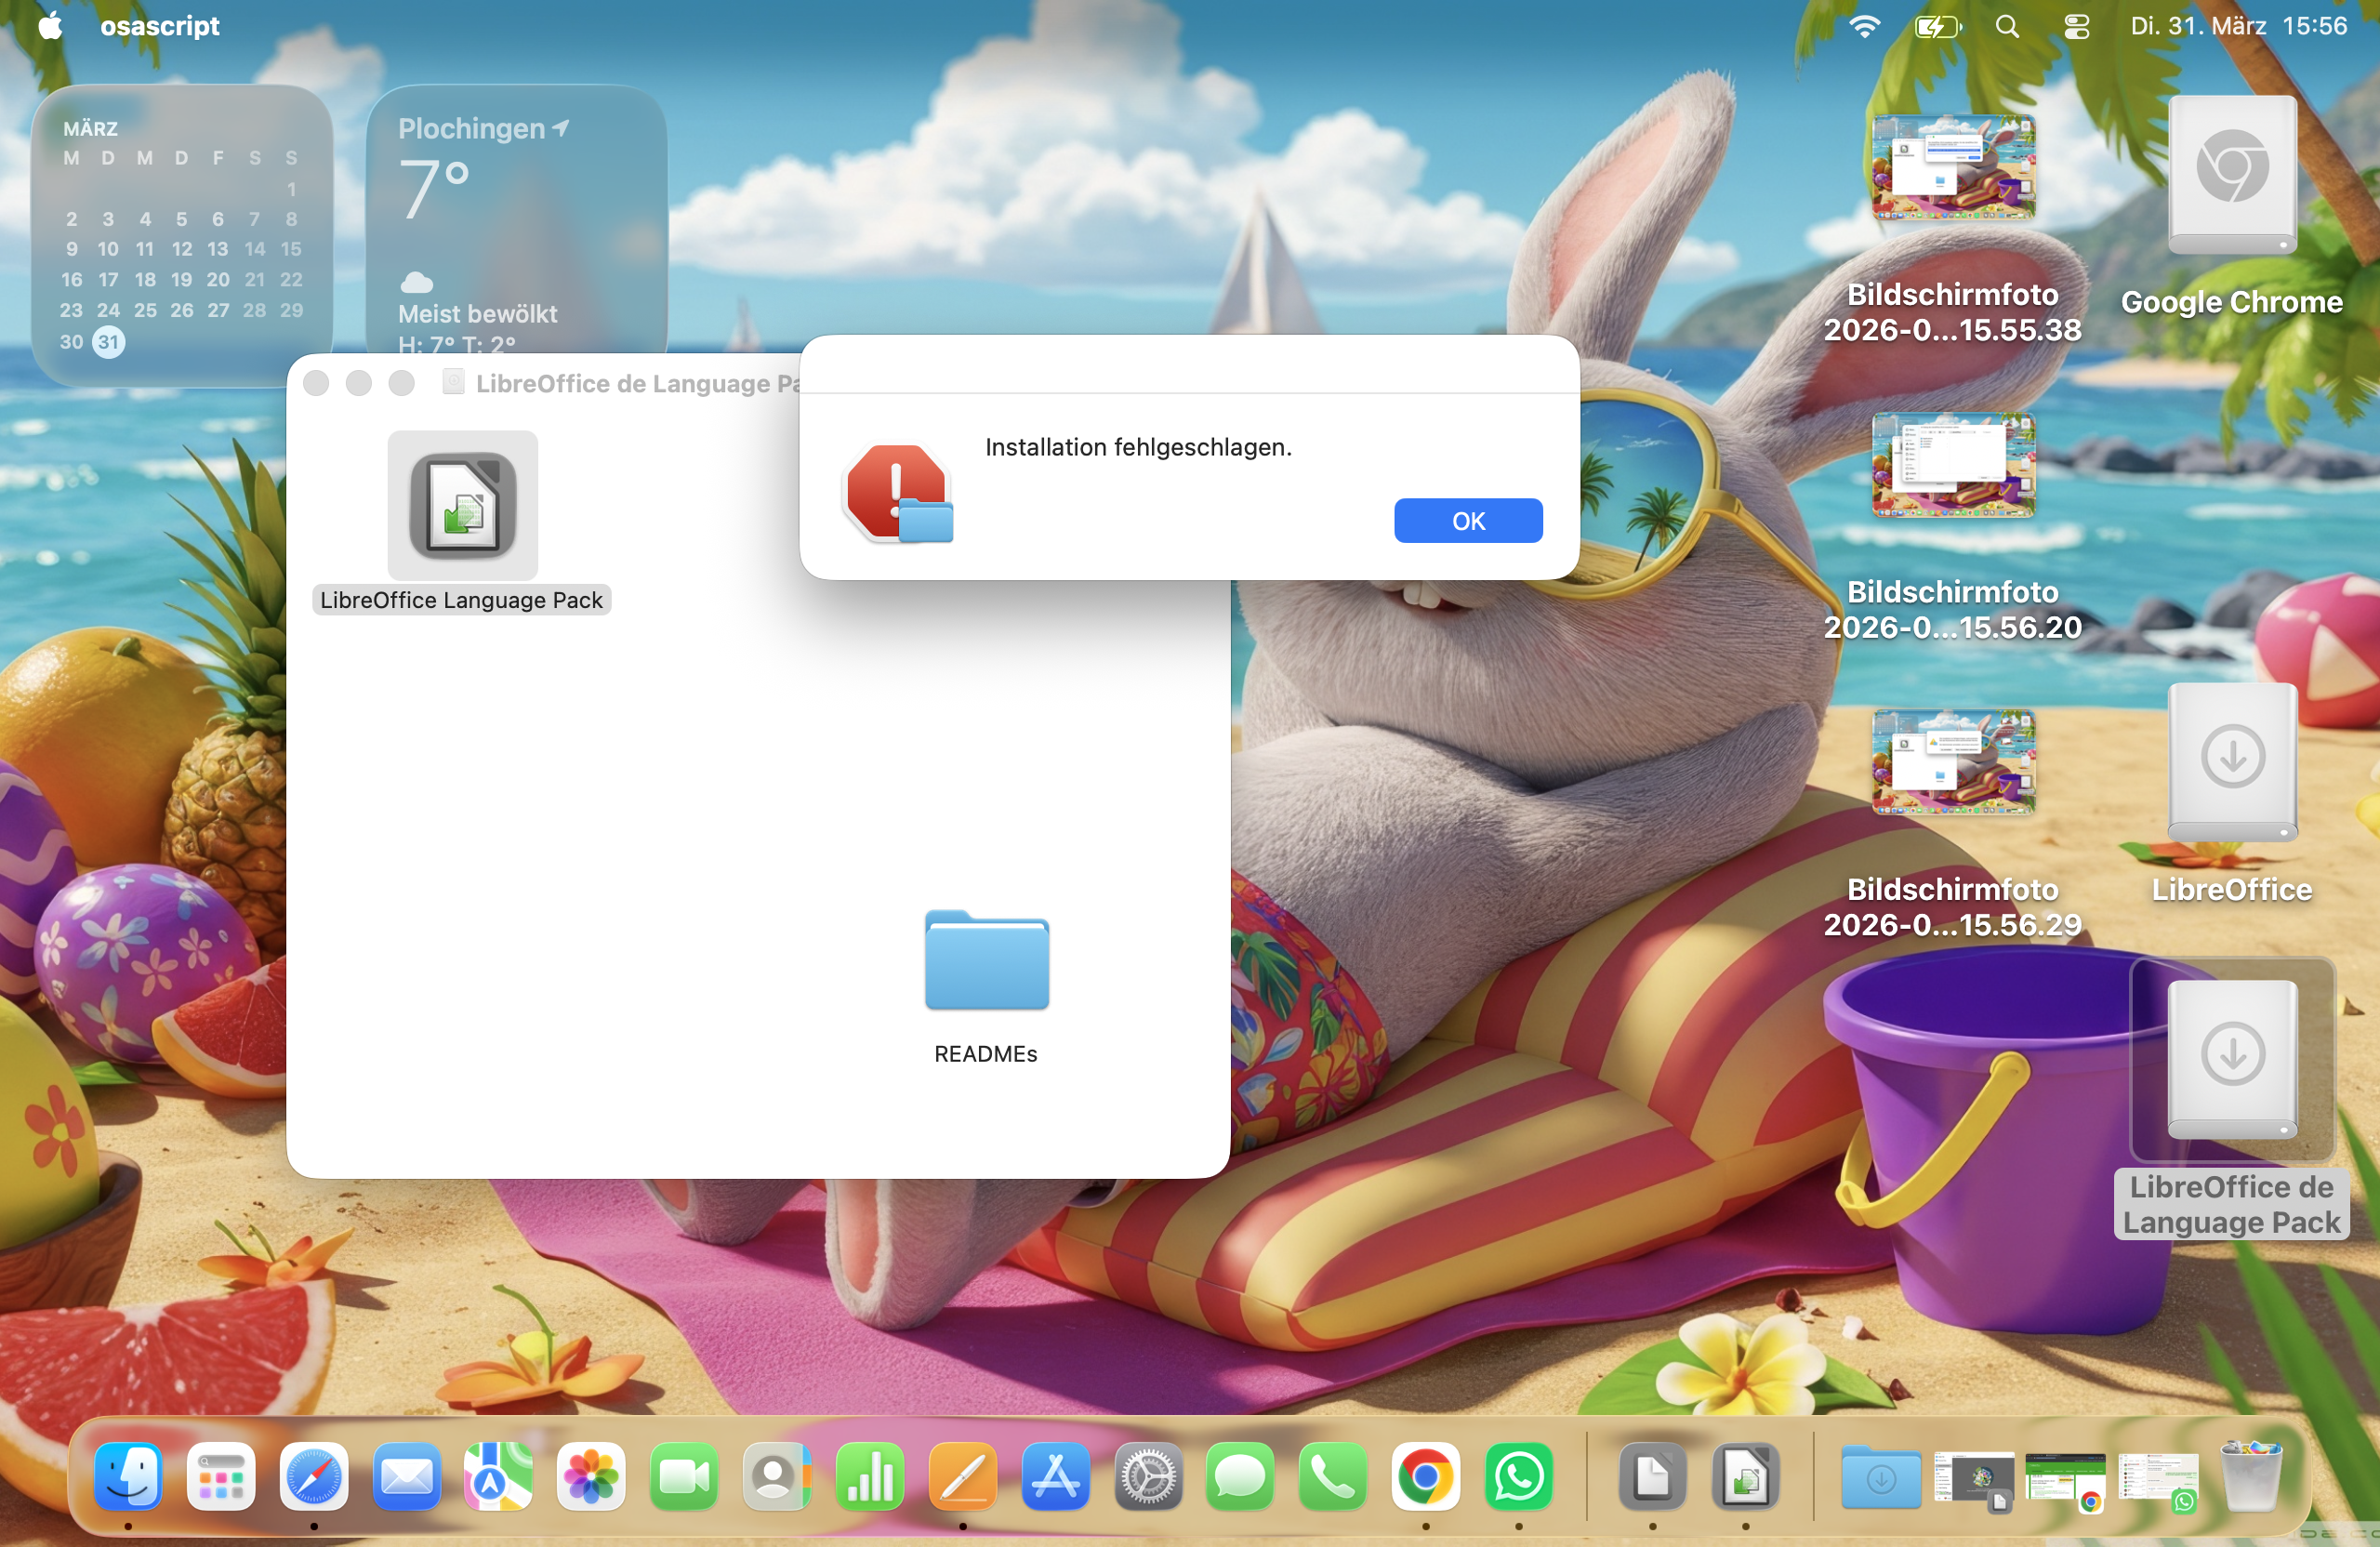Open the READMEs folder
This screenshot has height=1547, width=2380.
(x=986, y=962)
